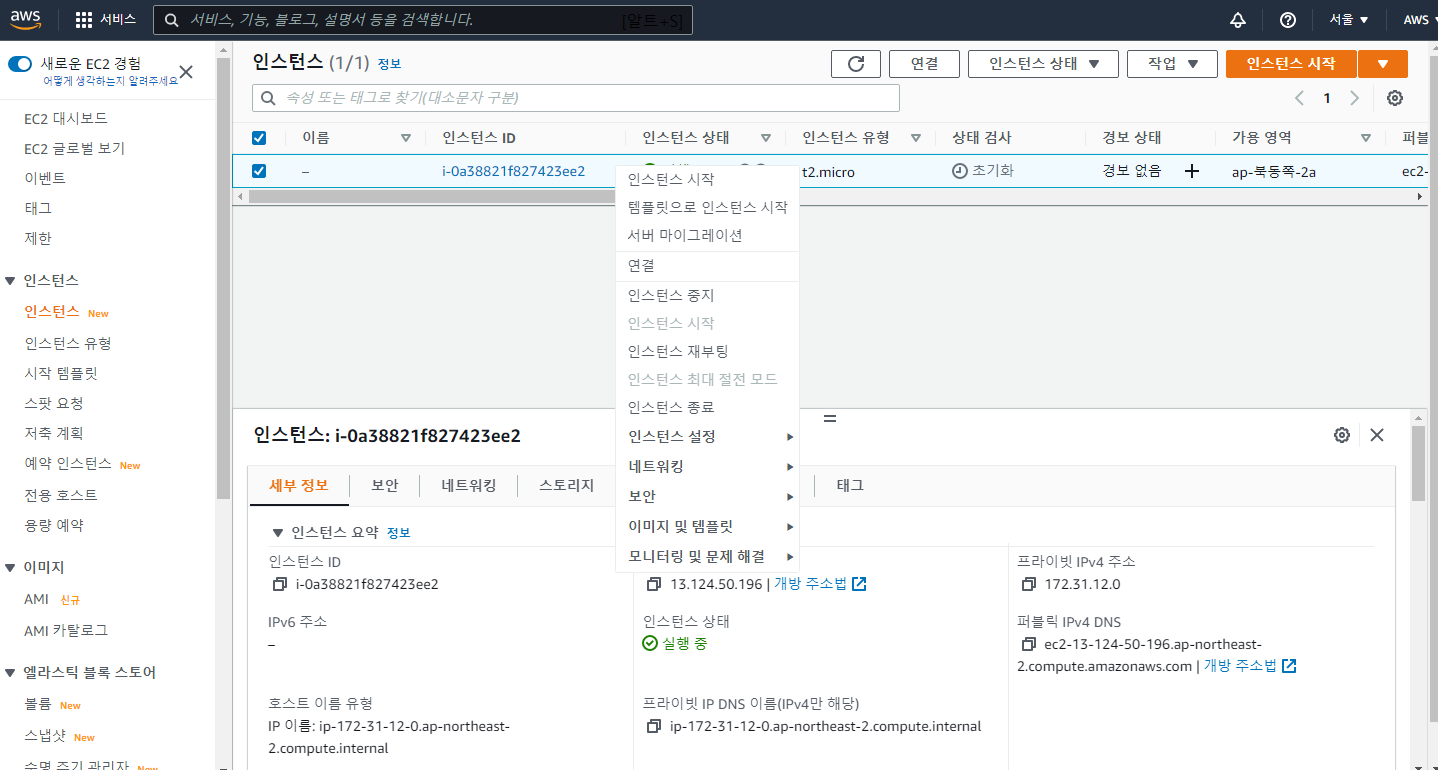The height and width of the screenshot is (770, 1438).
Task: Open 인스턴스 설정 submenu
Action: tap(708, 437)
